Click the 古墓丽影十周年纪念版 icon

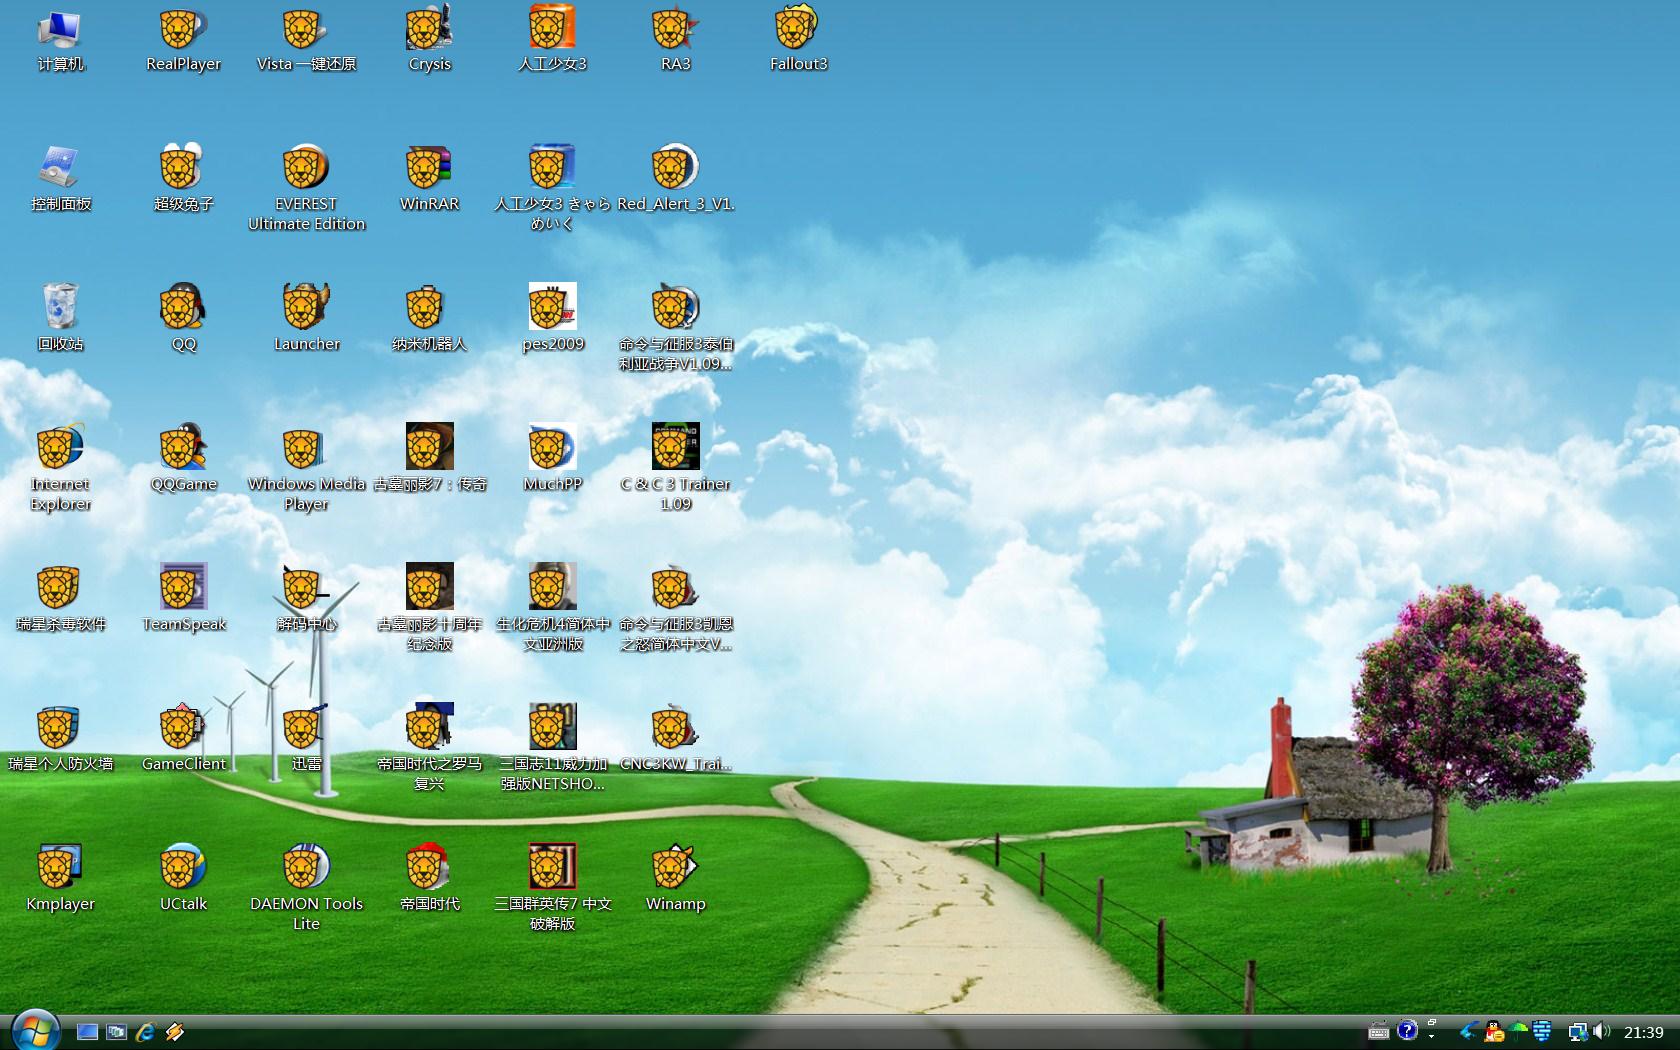pos(430,609)
